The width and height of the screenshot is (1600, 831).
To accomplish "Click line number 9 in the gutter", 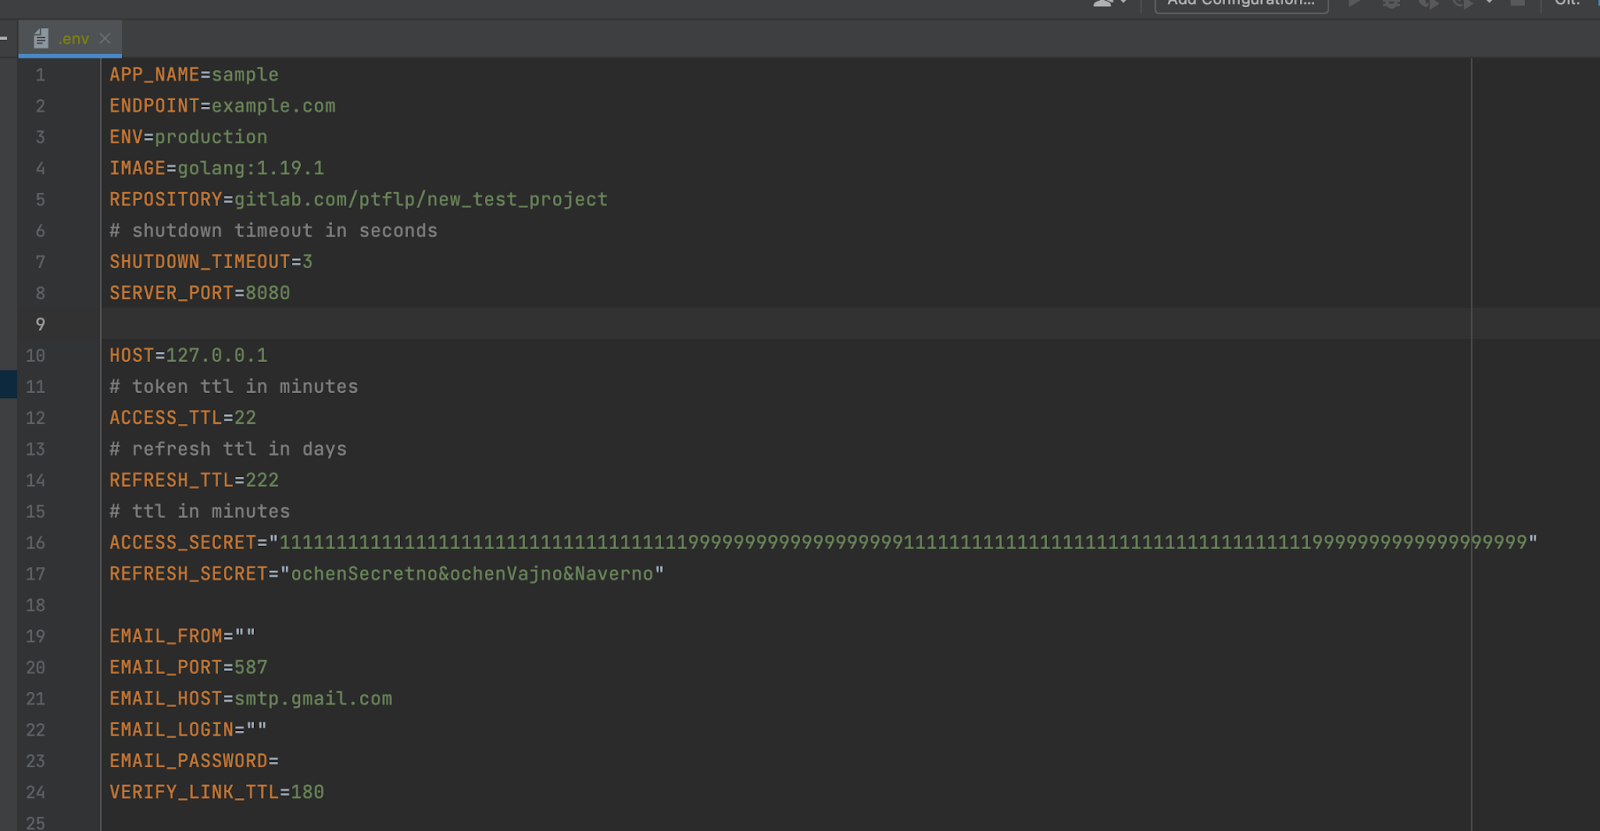I will (x=40, y=324).
